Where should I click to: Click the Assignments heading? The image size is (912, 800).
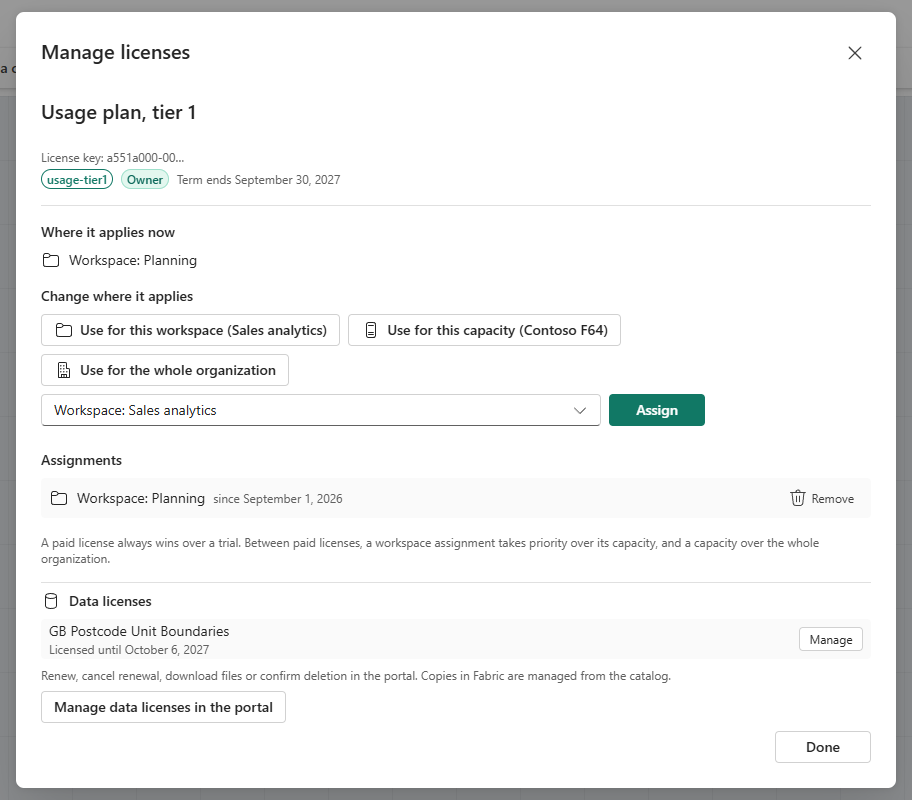pos(81,460)
